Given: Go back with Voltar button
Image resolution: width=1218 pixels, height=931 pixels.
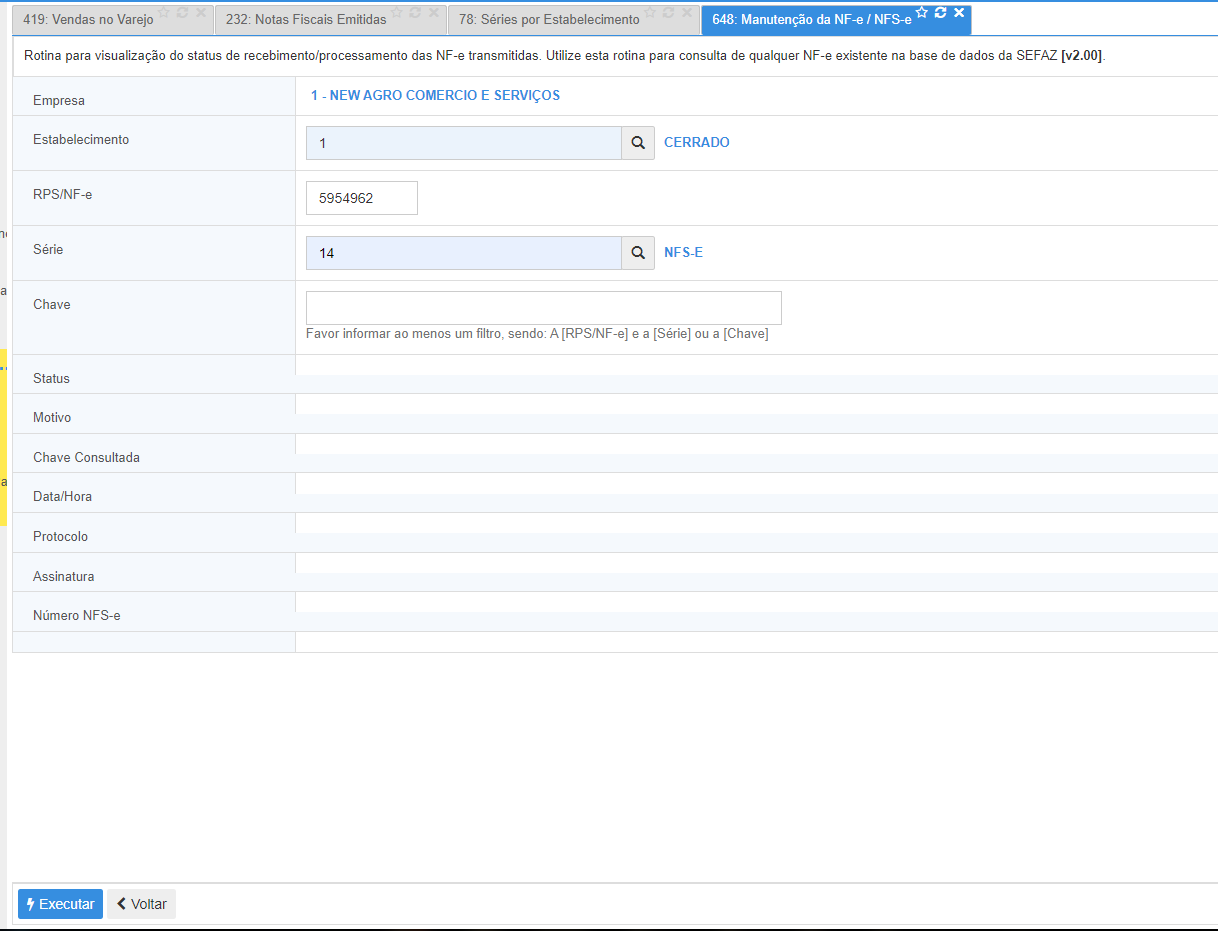Looking at the screenshot, I should (141, 904).
